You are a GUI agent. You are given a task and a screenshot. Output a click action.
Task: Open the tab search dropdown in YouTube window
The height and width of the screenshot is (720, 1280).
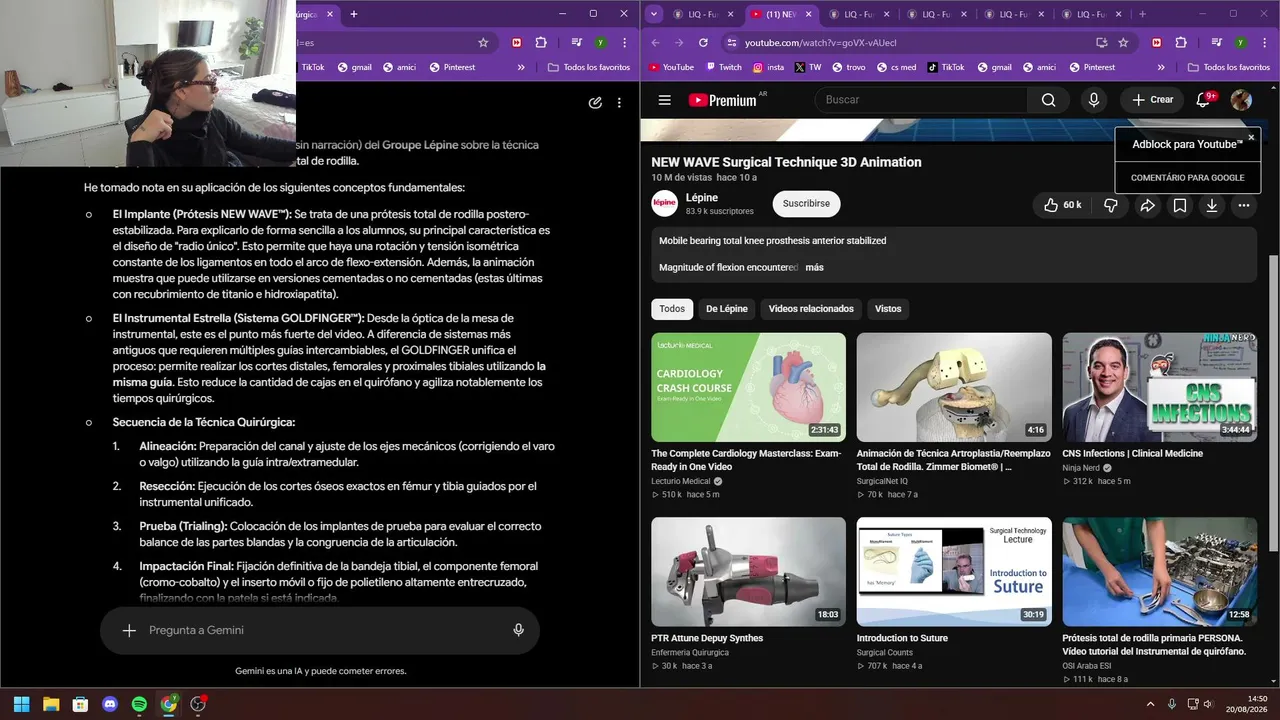click(653, 14)
